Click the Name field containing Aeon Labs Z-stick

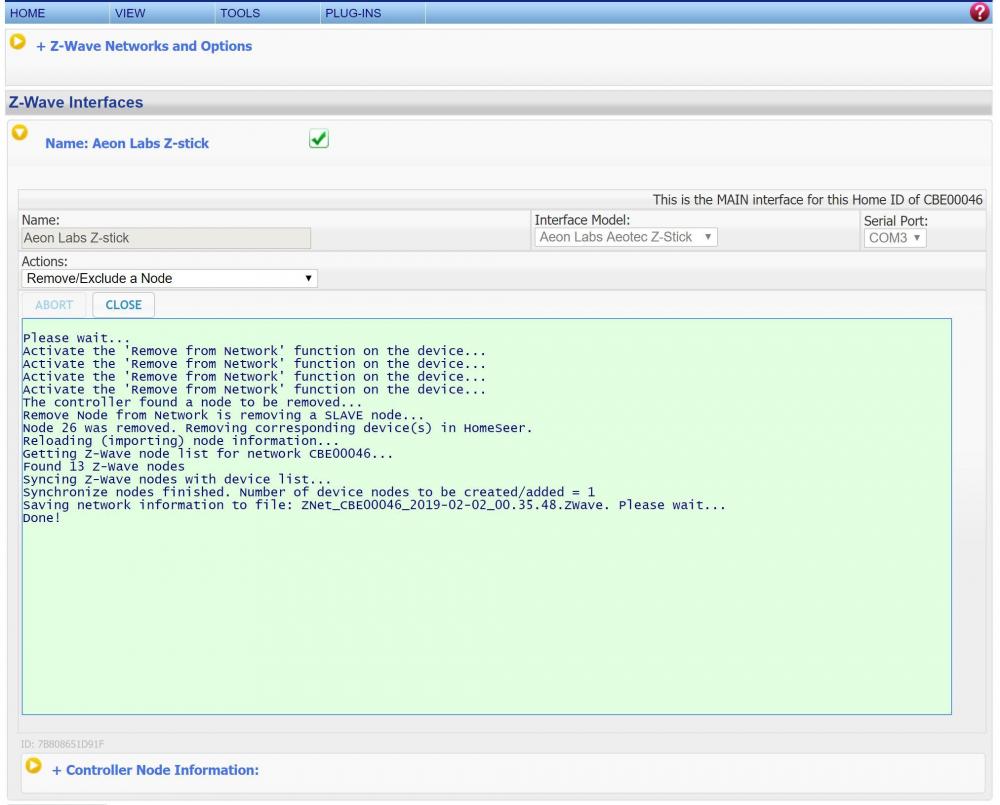click(x=166, y=238)
